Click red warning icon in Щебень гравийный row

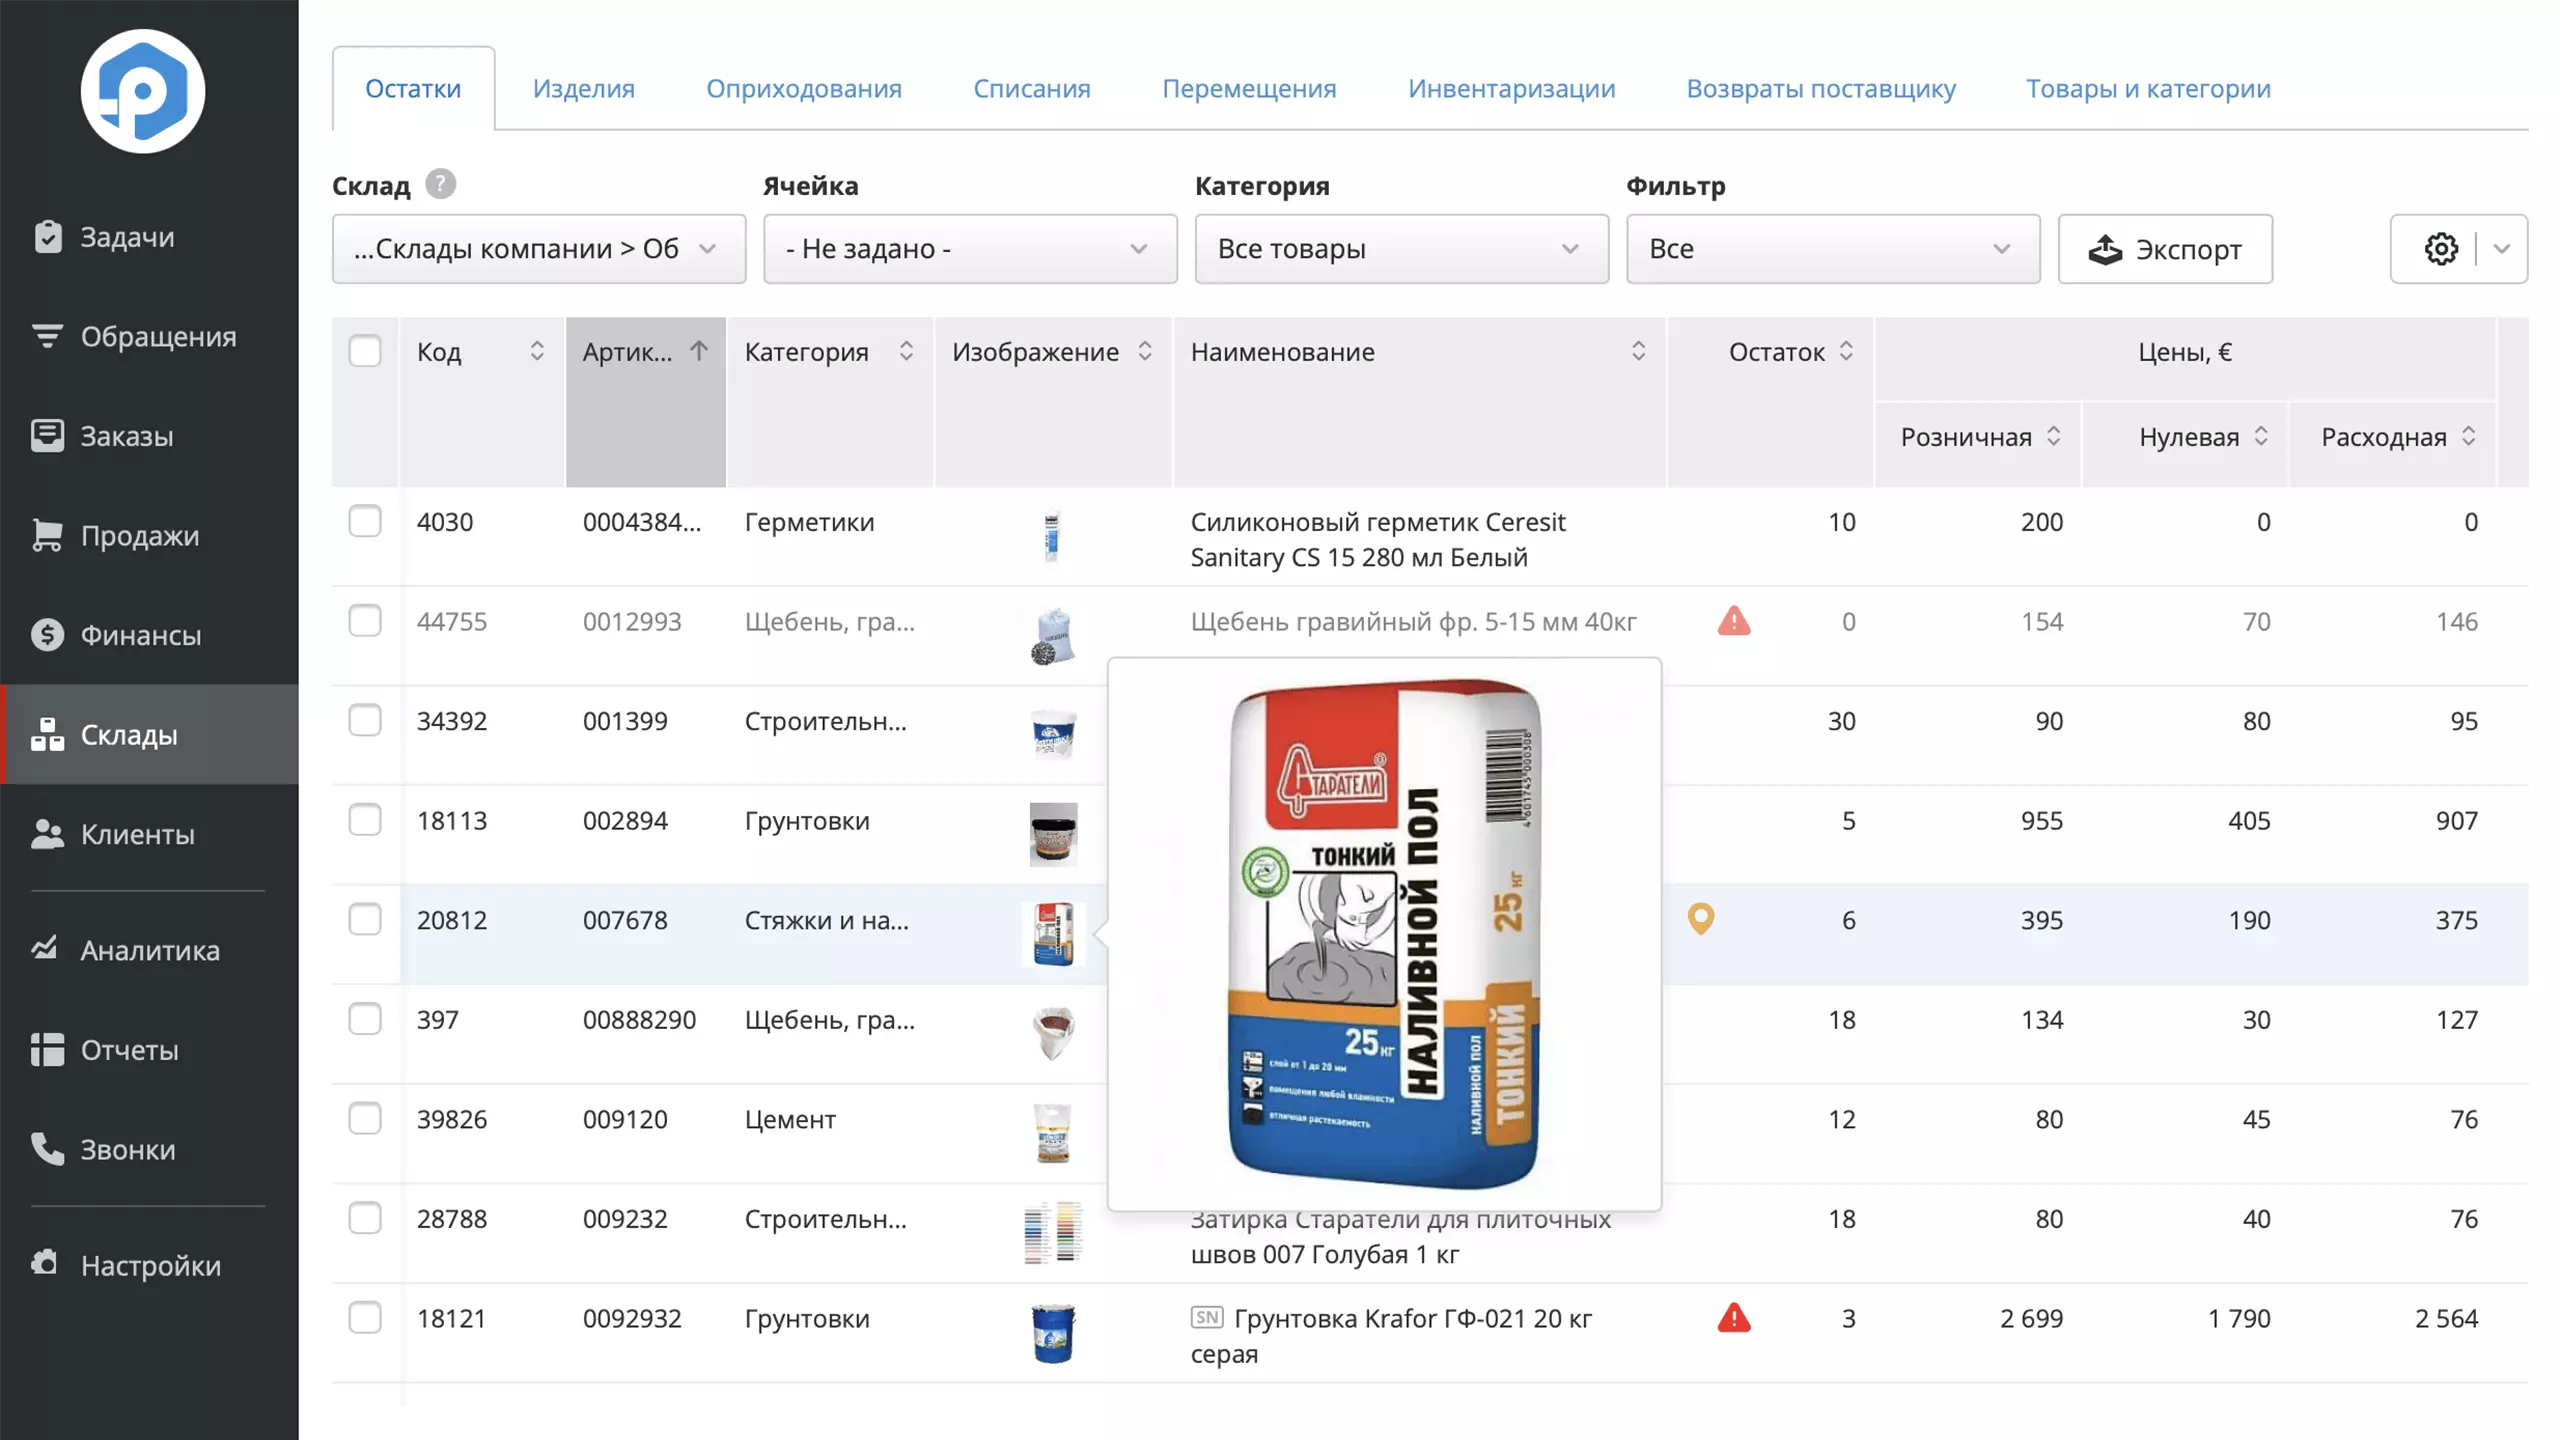point(1734,621)
